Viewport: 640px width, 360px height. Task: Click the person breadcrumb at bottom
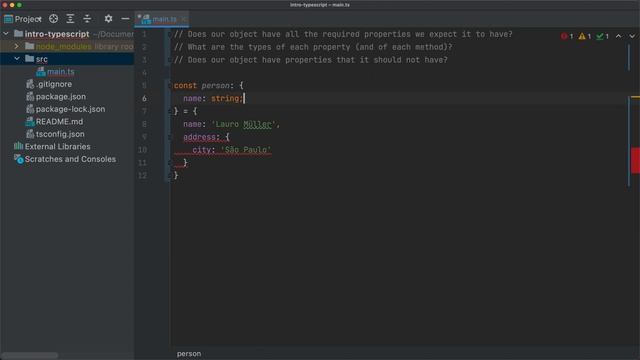pyautogui.click(x=189, y=354)
